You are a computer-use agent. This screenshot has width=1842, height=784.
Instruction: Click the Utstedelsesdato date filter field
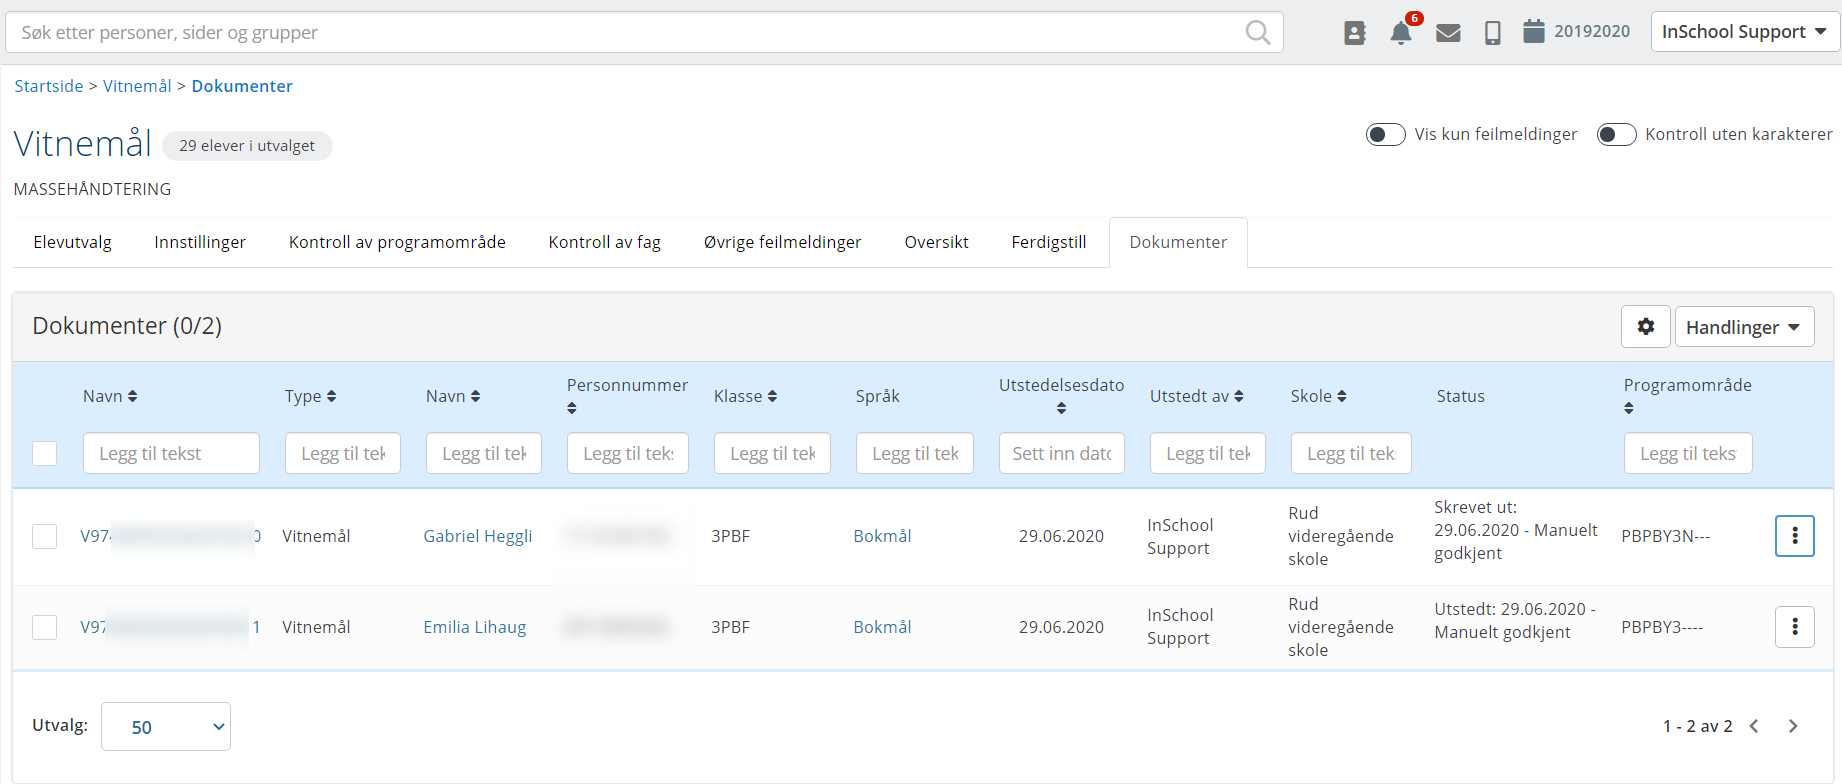pyautogui.click(x=1062, y=453)
